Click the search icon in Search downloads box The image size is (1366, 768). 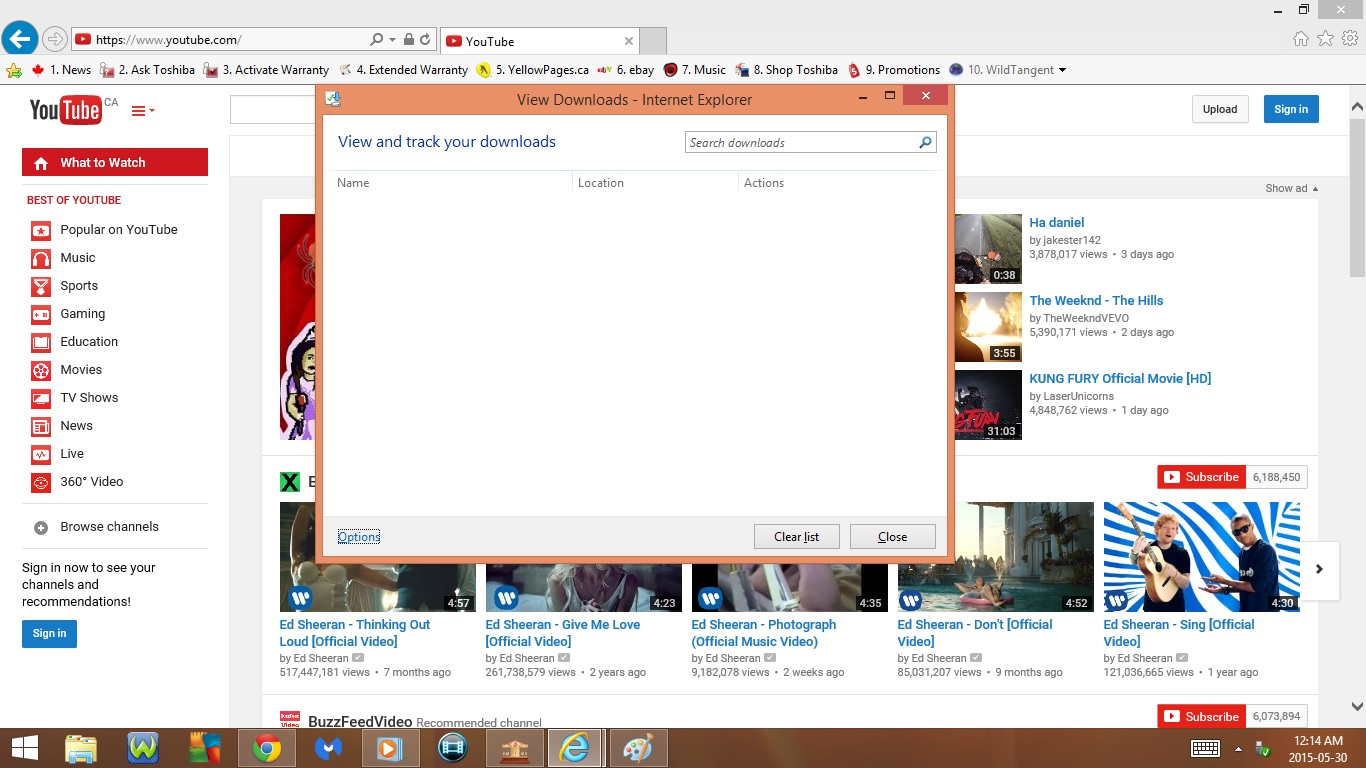tap(925, 143)
